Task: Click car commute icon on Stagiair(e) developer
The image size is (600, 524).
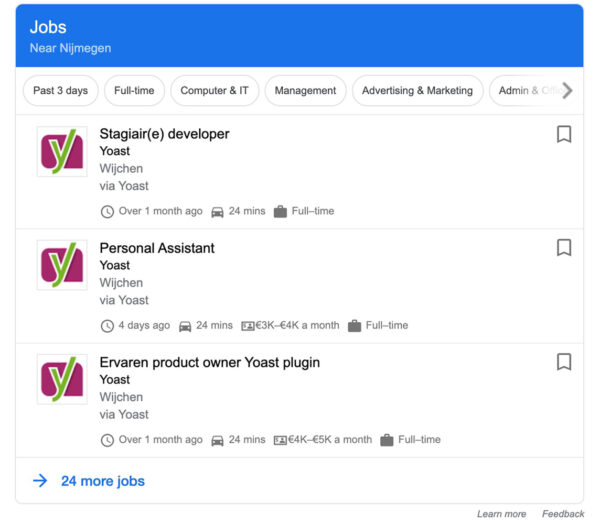Action: pyautogui.click(x=217, y=212)
